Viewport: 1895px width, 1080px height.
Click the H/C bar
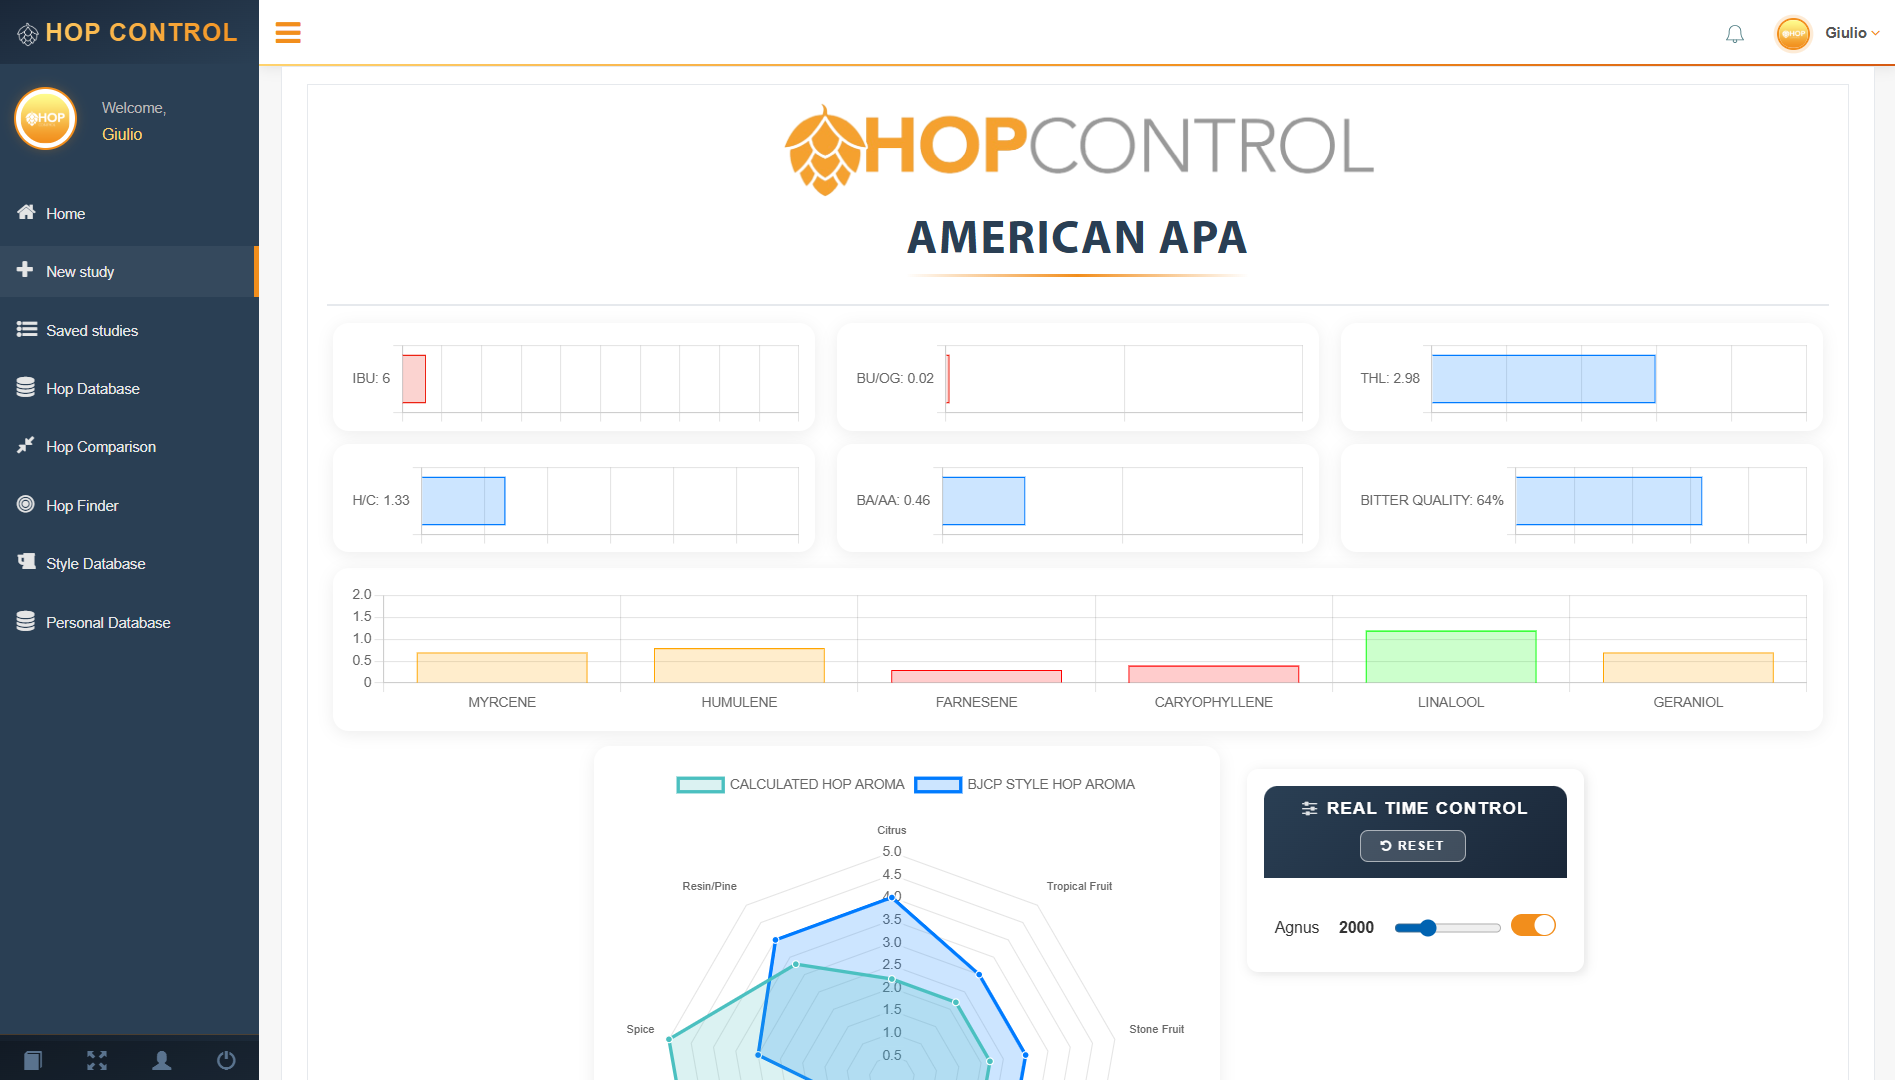(463, 501)
